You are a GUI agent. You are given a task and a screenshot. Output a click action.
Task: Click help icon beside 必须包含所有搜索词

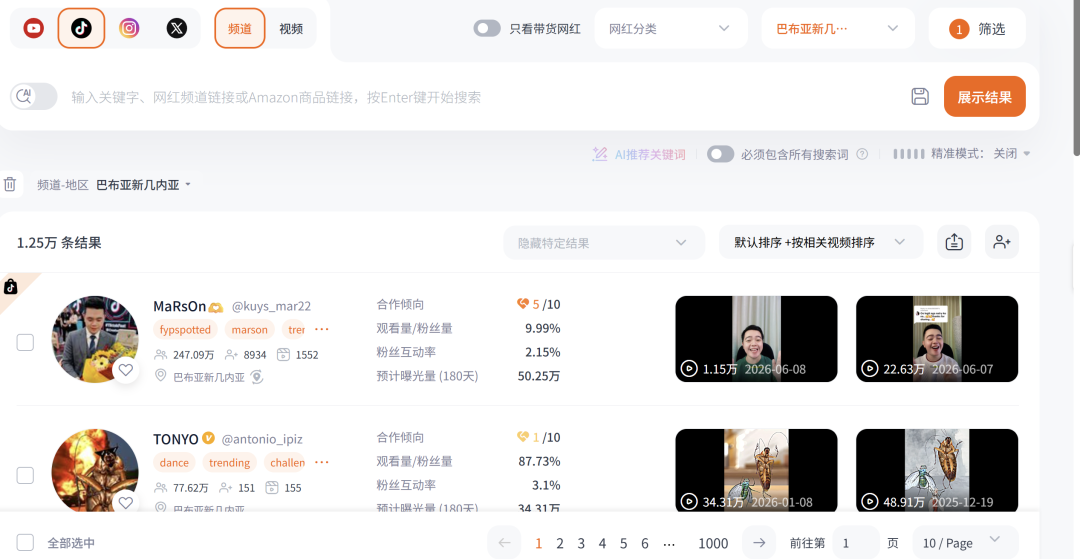point(862,154)
